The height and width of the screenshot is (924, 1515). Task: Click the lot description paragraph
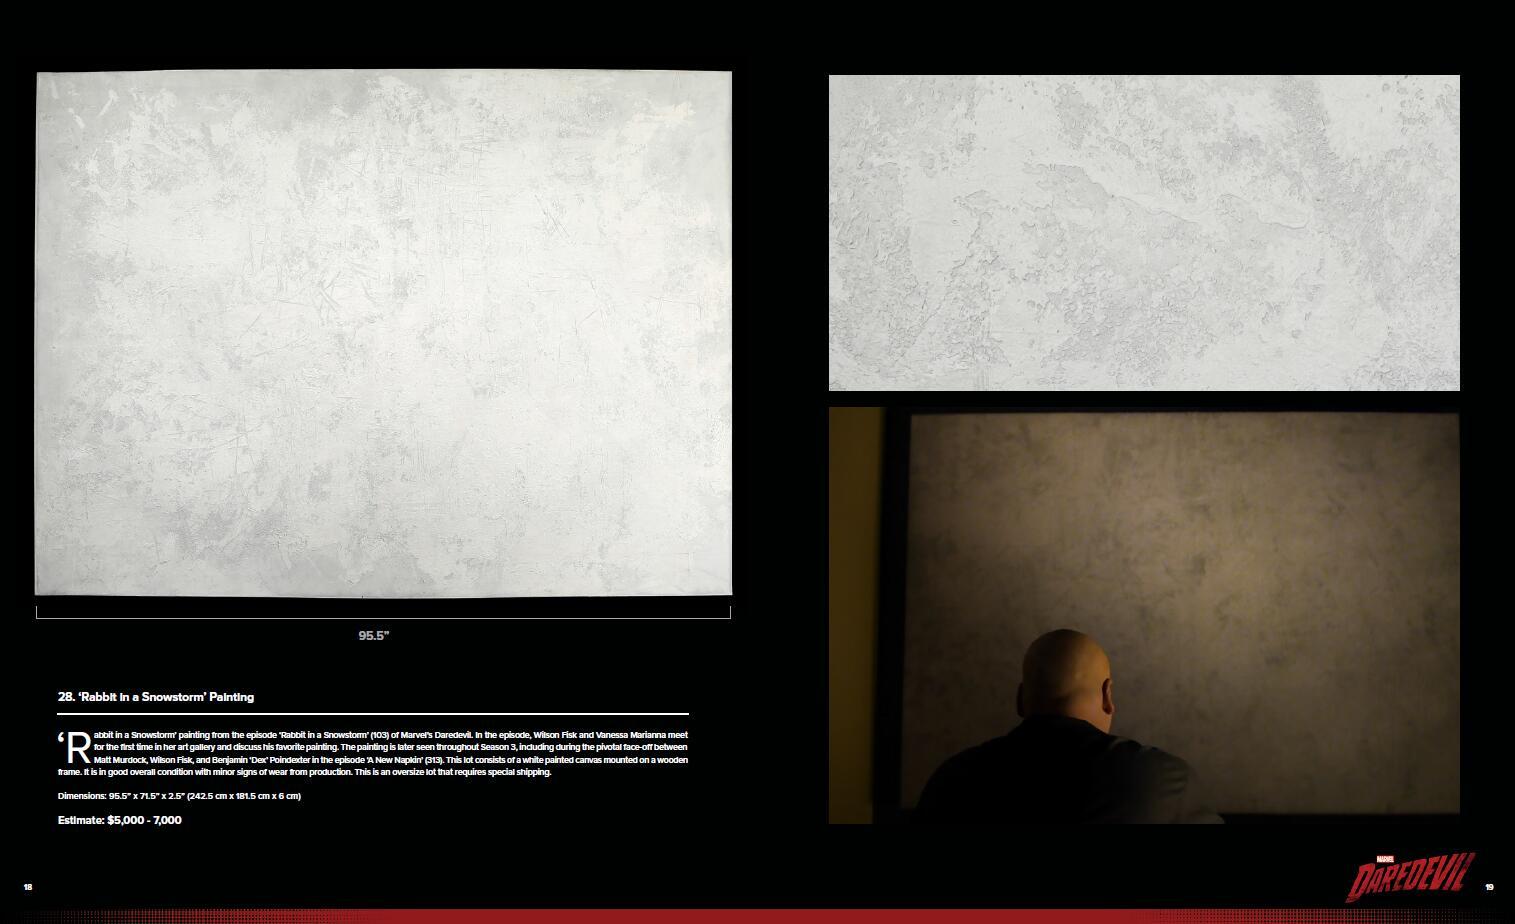373,753
